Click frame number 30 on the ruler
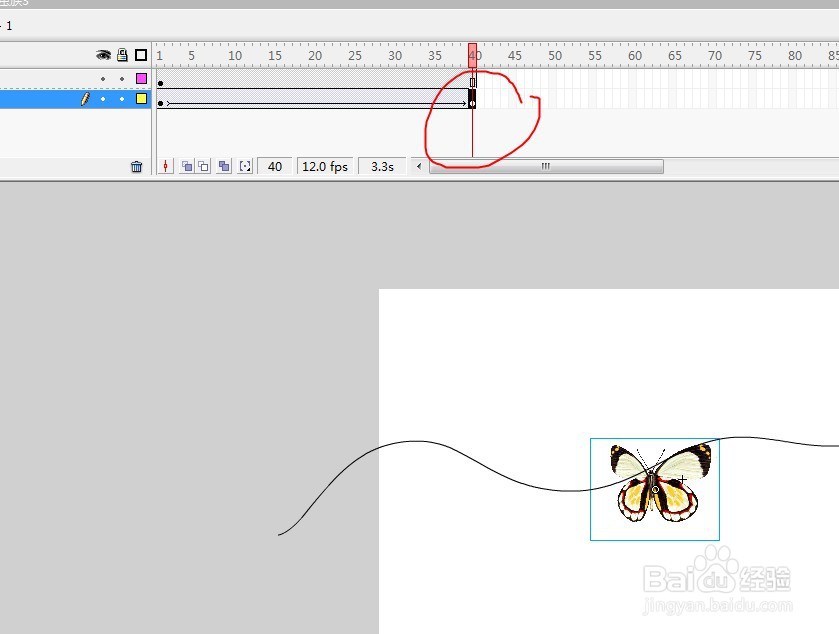839x634 pixels. click(x=395, y=56)
